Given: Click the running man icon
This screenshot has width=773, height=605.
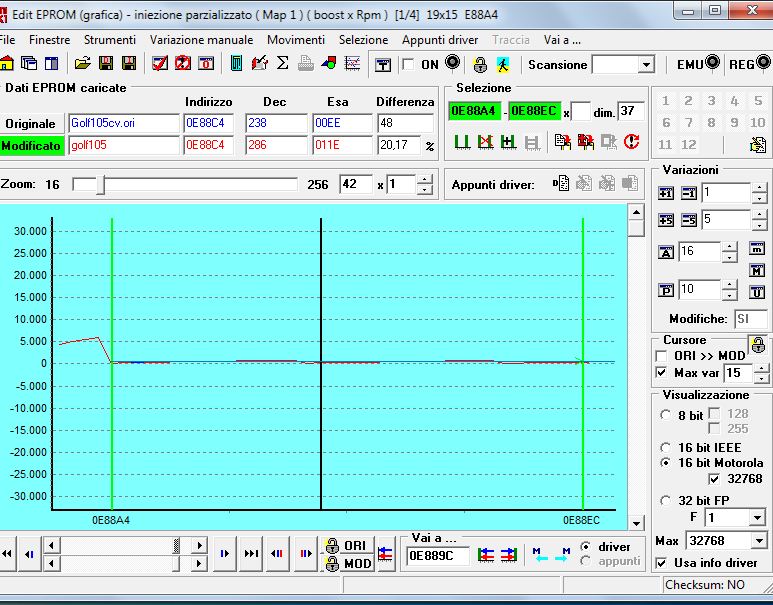Looking at the screenshot, I should 503,64.
